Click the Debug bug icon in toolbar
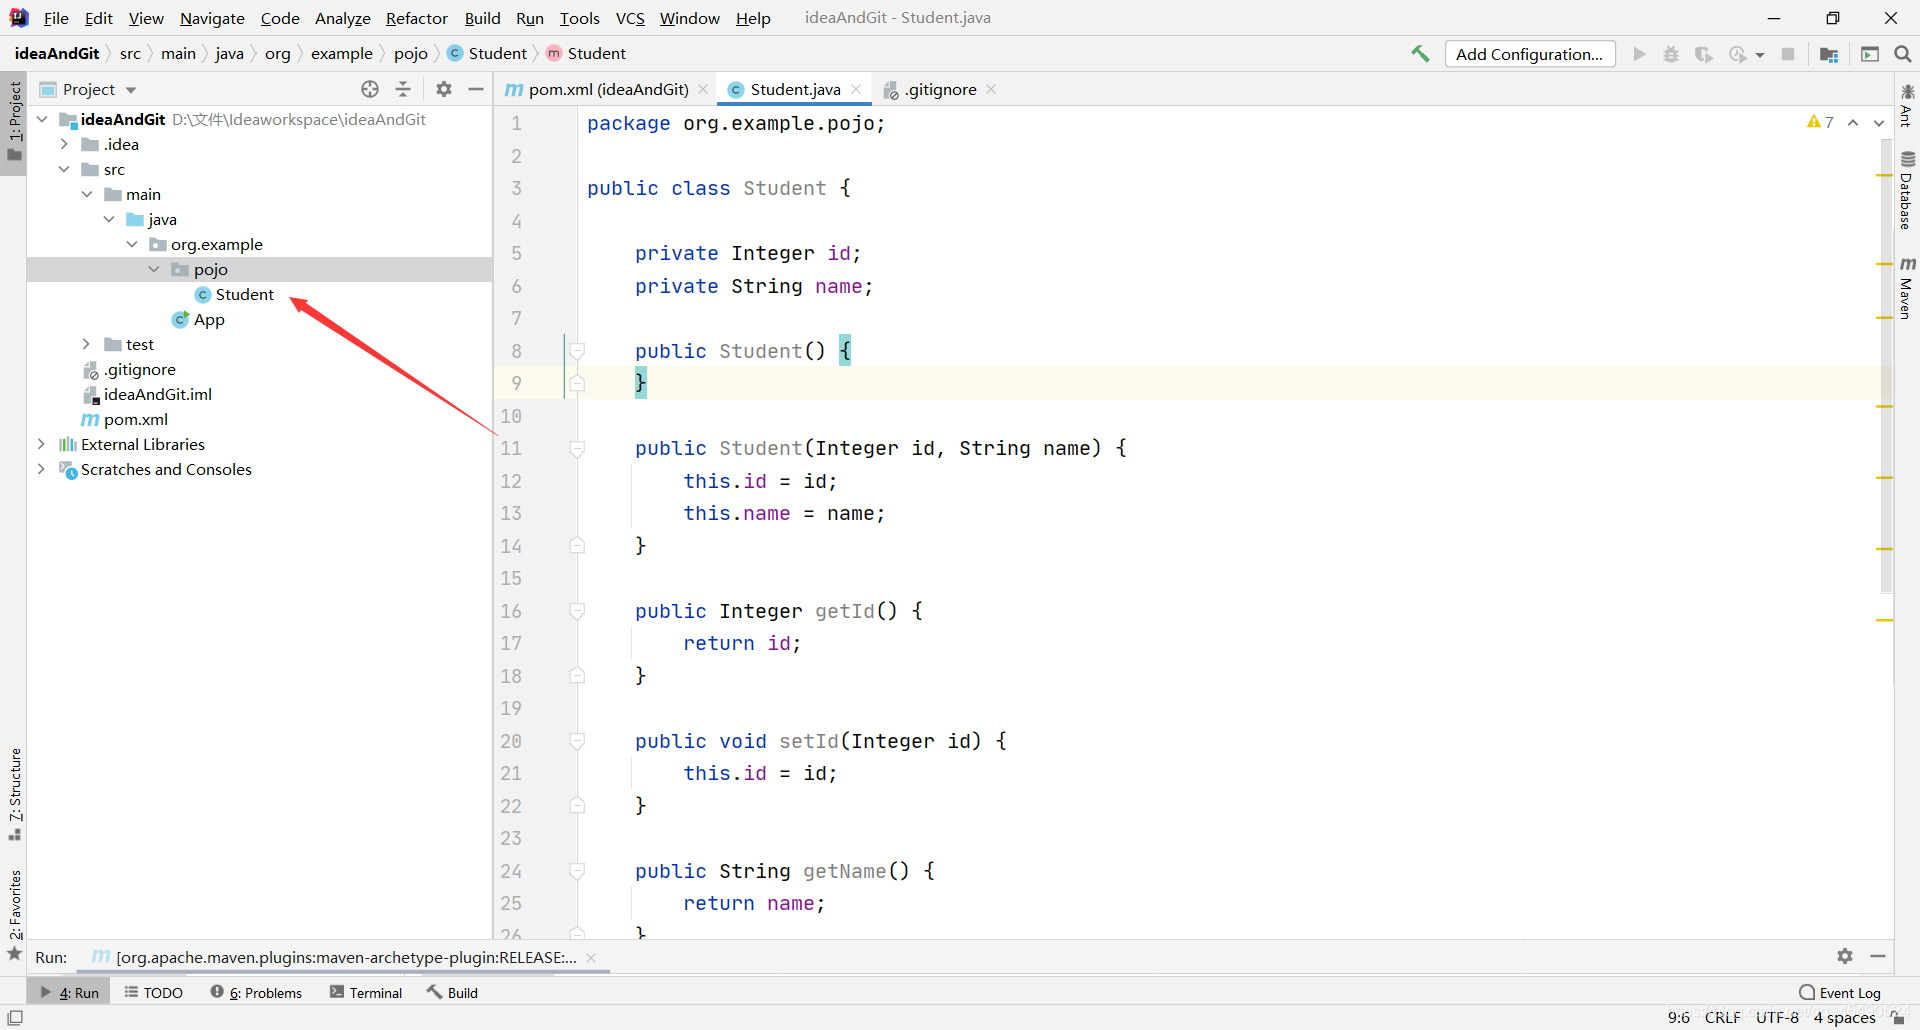This screenshot has width=1920, height=1030. pyautogui.click(x=1671, y=54)
